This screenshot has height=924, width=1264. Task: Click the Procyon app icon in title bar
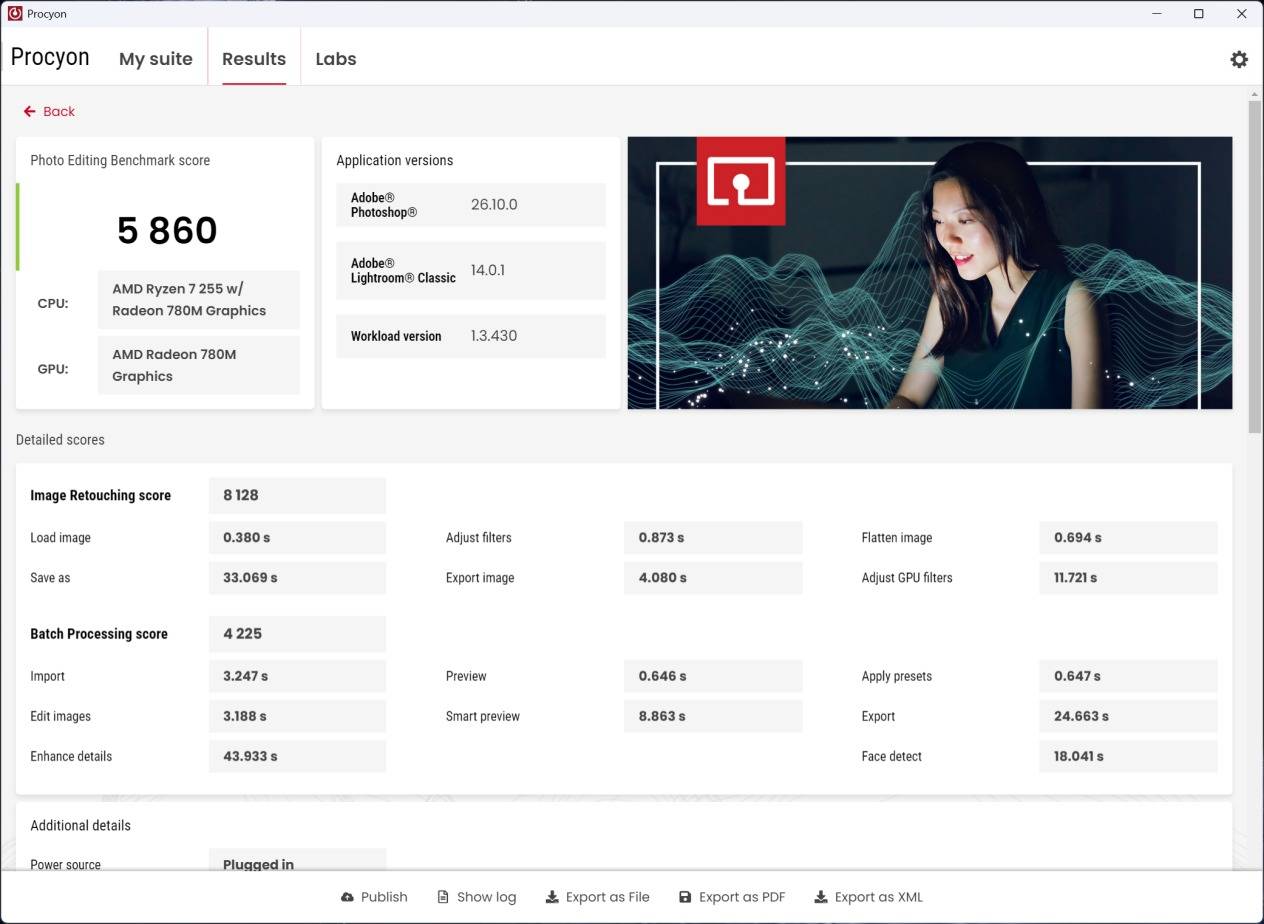pos(15,14)
